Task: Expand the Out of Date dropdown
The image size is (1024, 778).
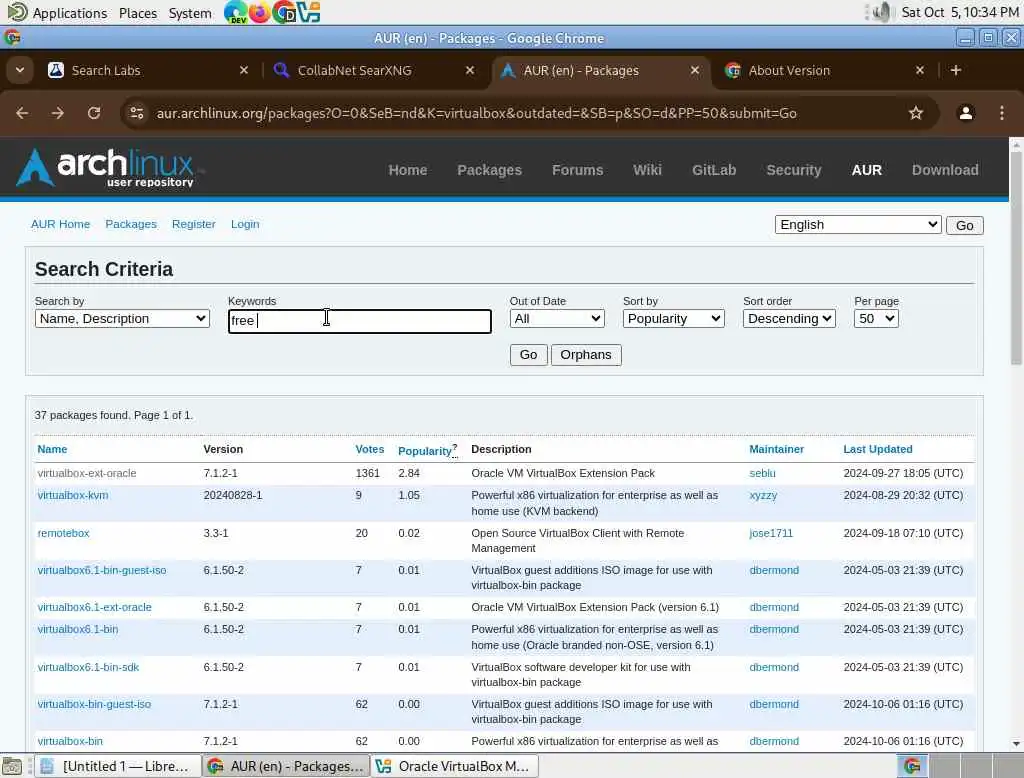Action: (557, 318)
